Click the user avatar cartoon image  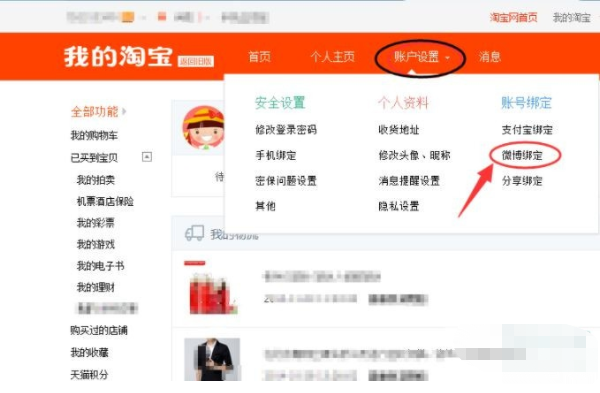point(203,127)
